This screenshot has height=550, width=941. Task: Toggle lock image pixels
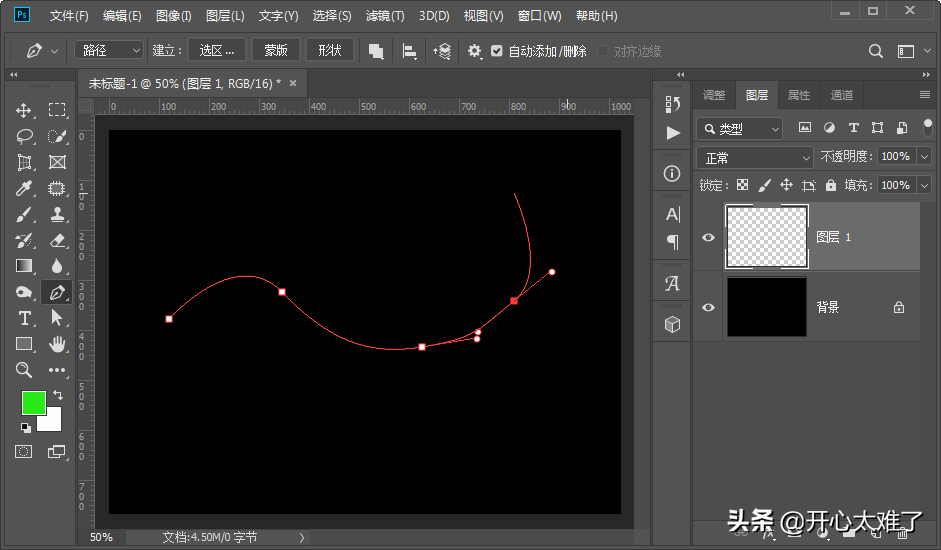pyautogui.click(x=764, y=185)
